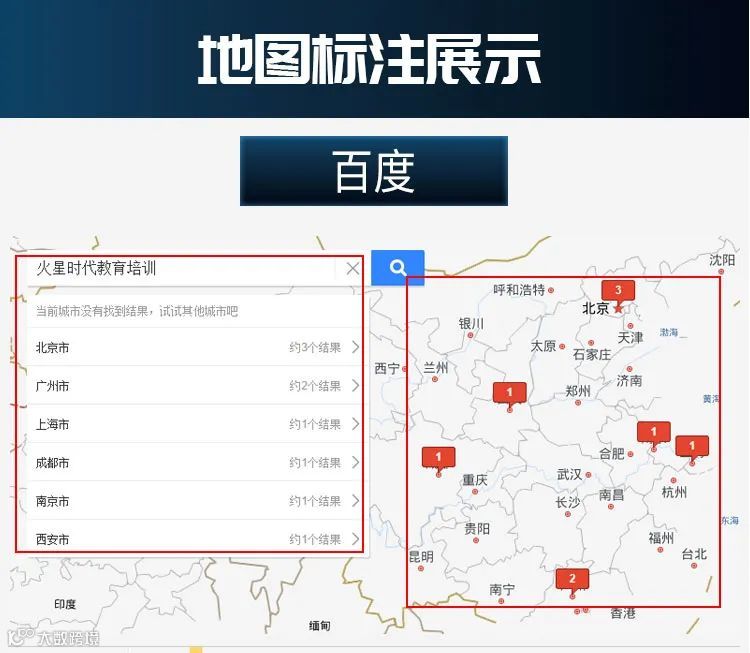Viewport: 750px width, 653px height.
Task: Expand the chevron in the 西安市 row
Action: 355,539
